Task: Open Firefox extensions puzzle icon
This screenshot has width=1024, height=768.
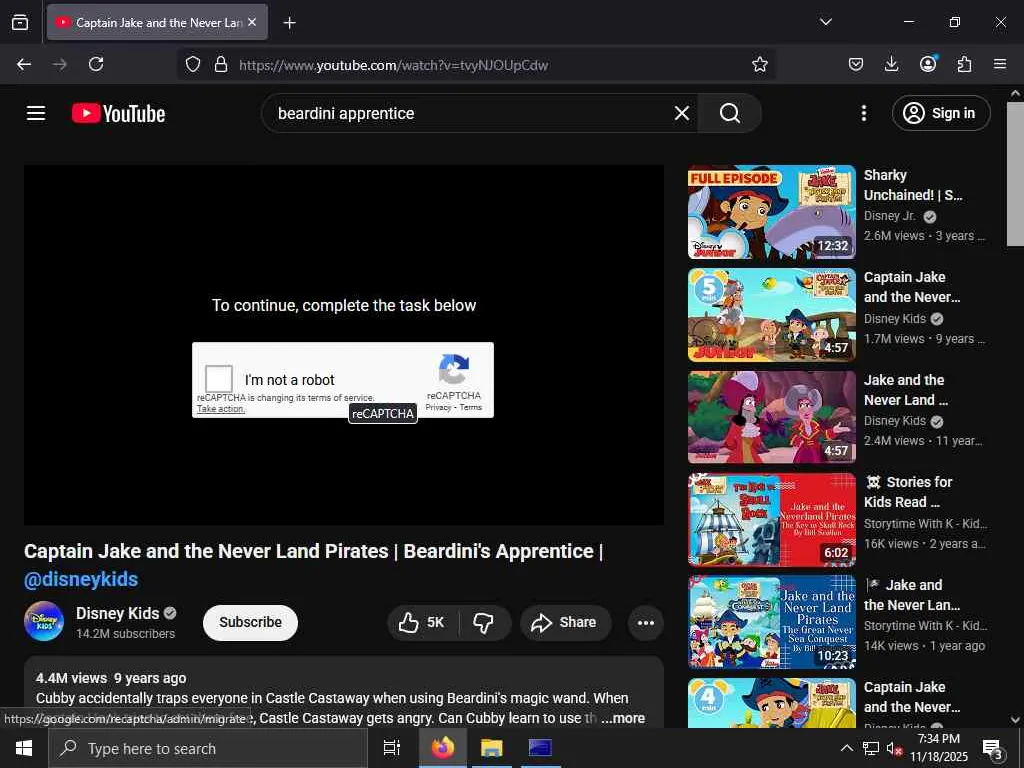Action: pyautogui.click(x=964, y=64)
